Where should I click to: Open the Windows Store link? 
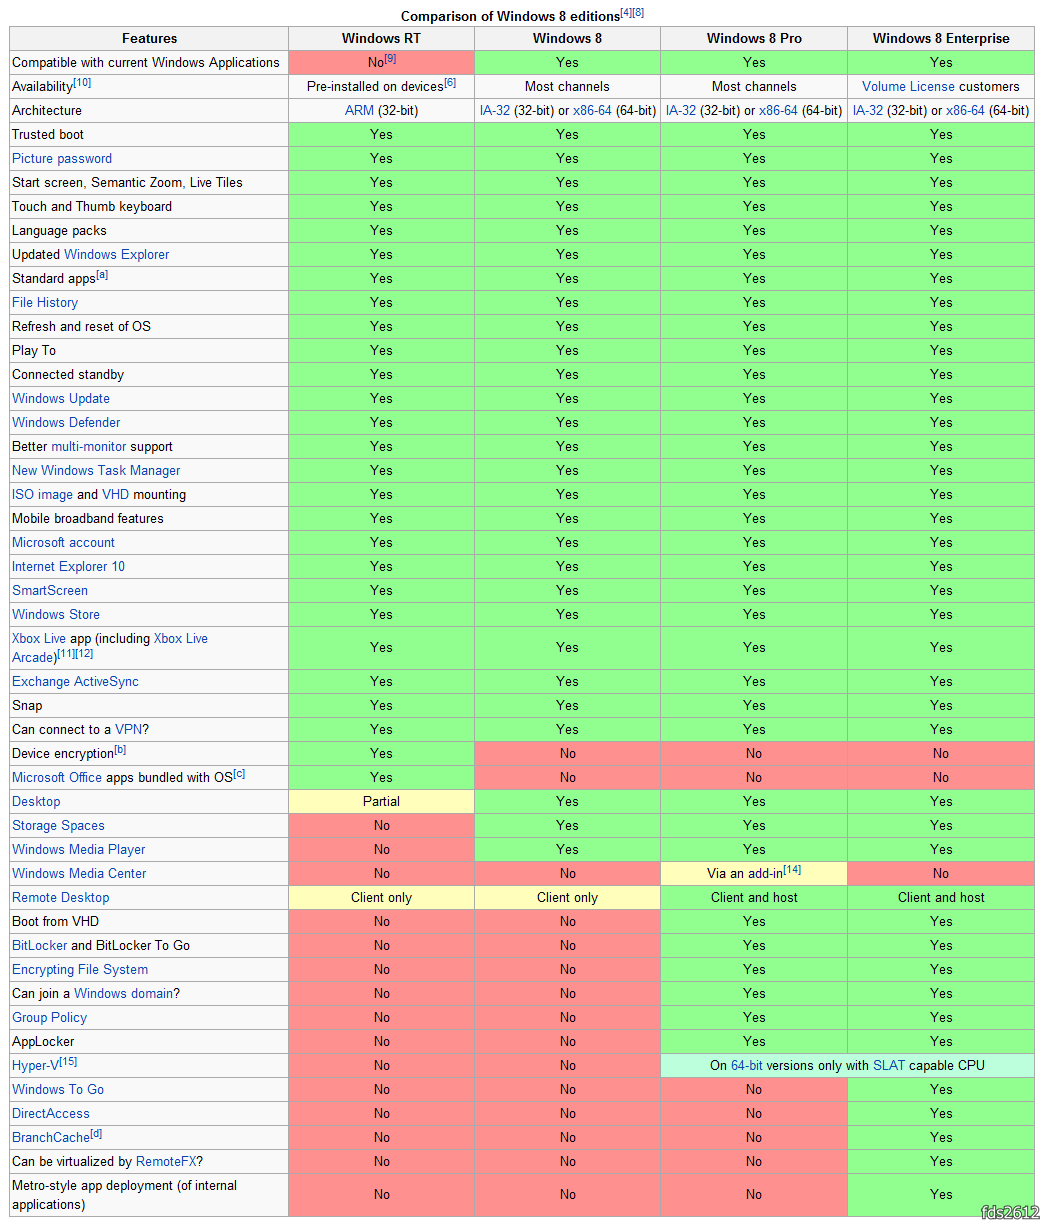(56, 614)
